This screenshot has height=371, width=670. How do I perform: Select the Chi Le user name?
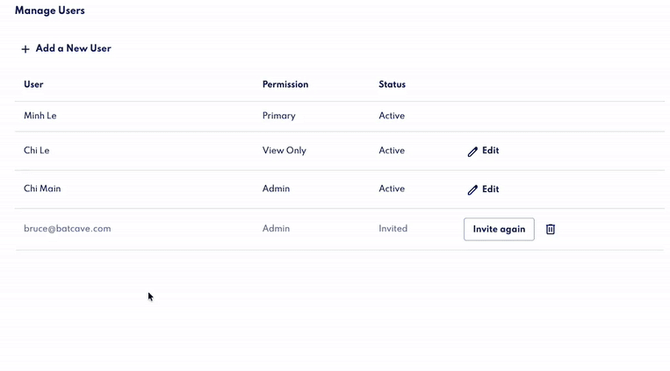point(37,150)
